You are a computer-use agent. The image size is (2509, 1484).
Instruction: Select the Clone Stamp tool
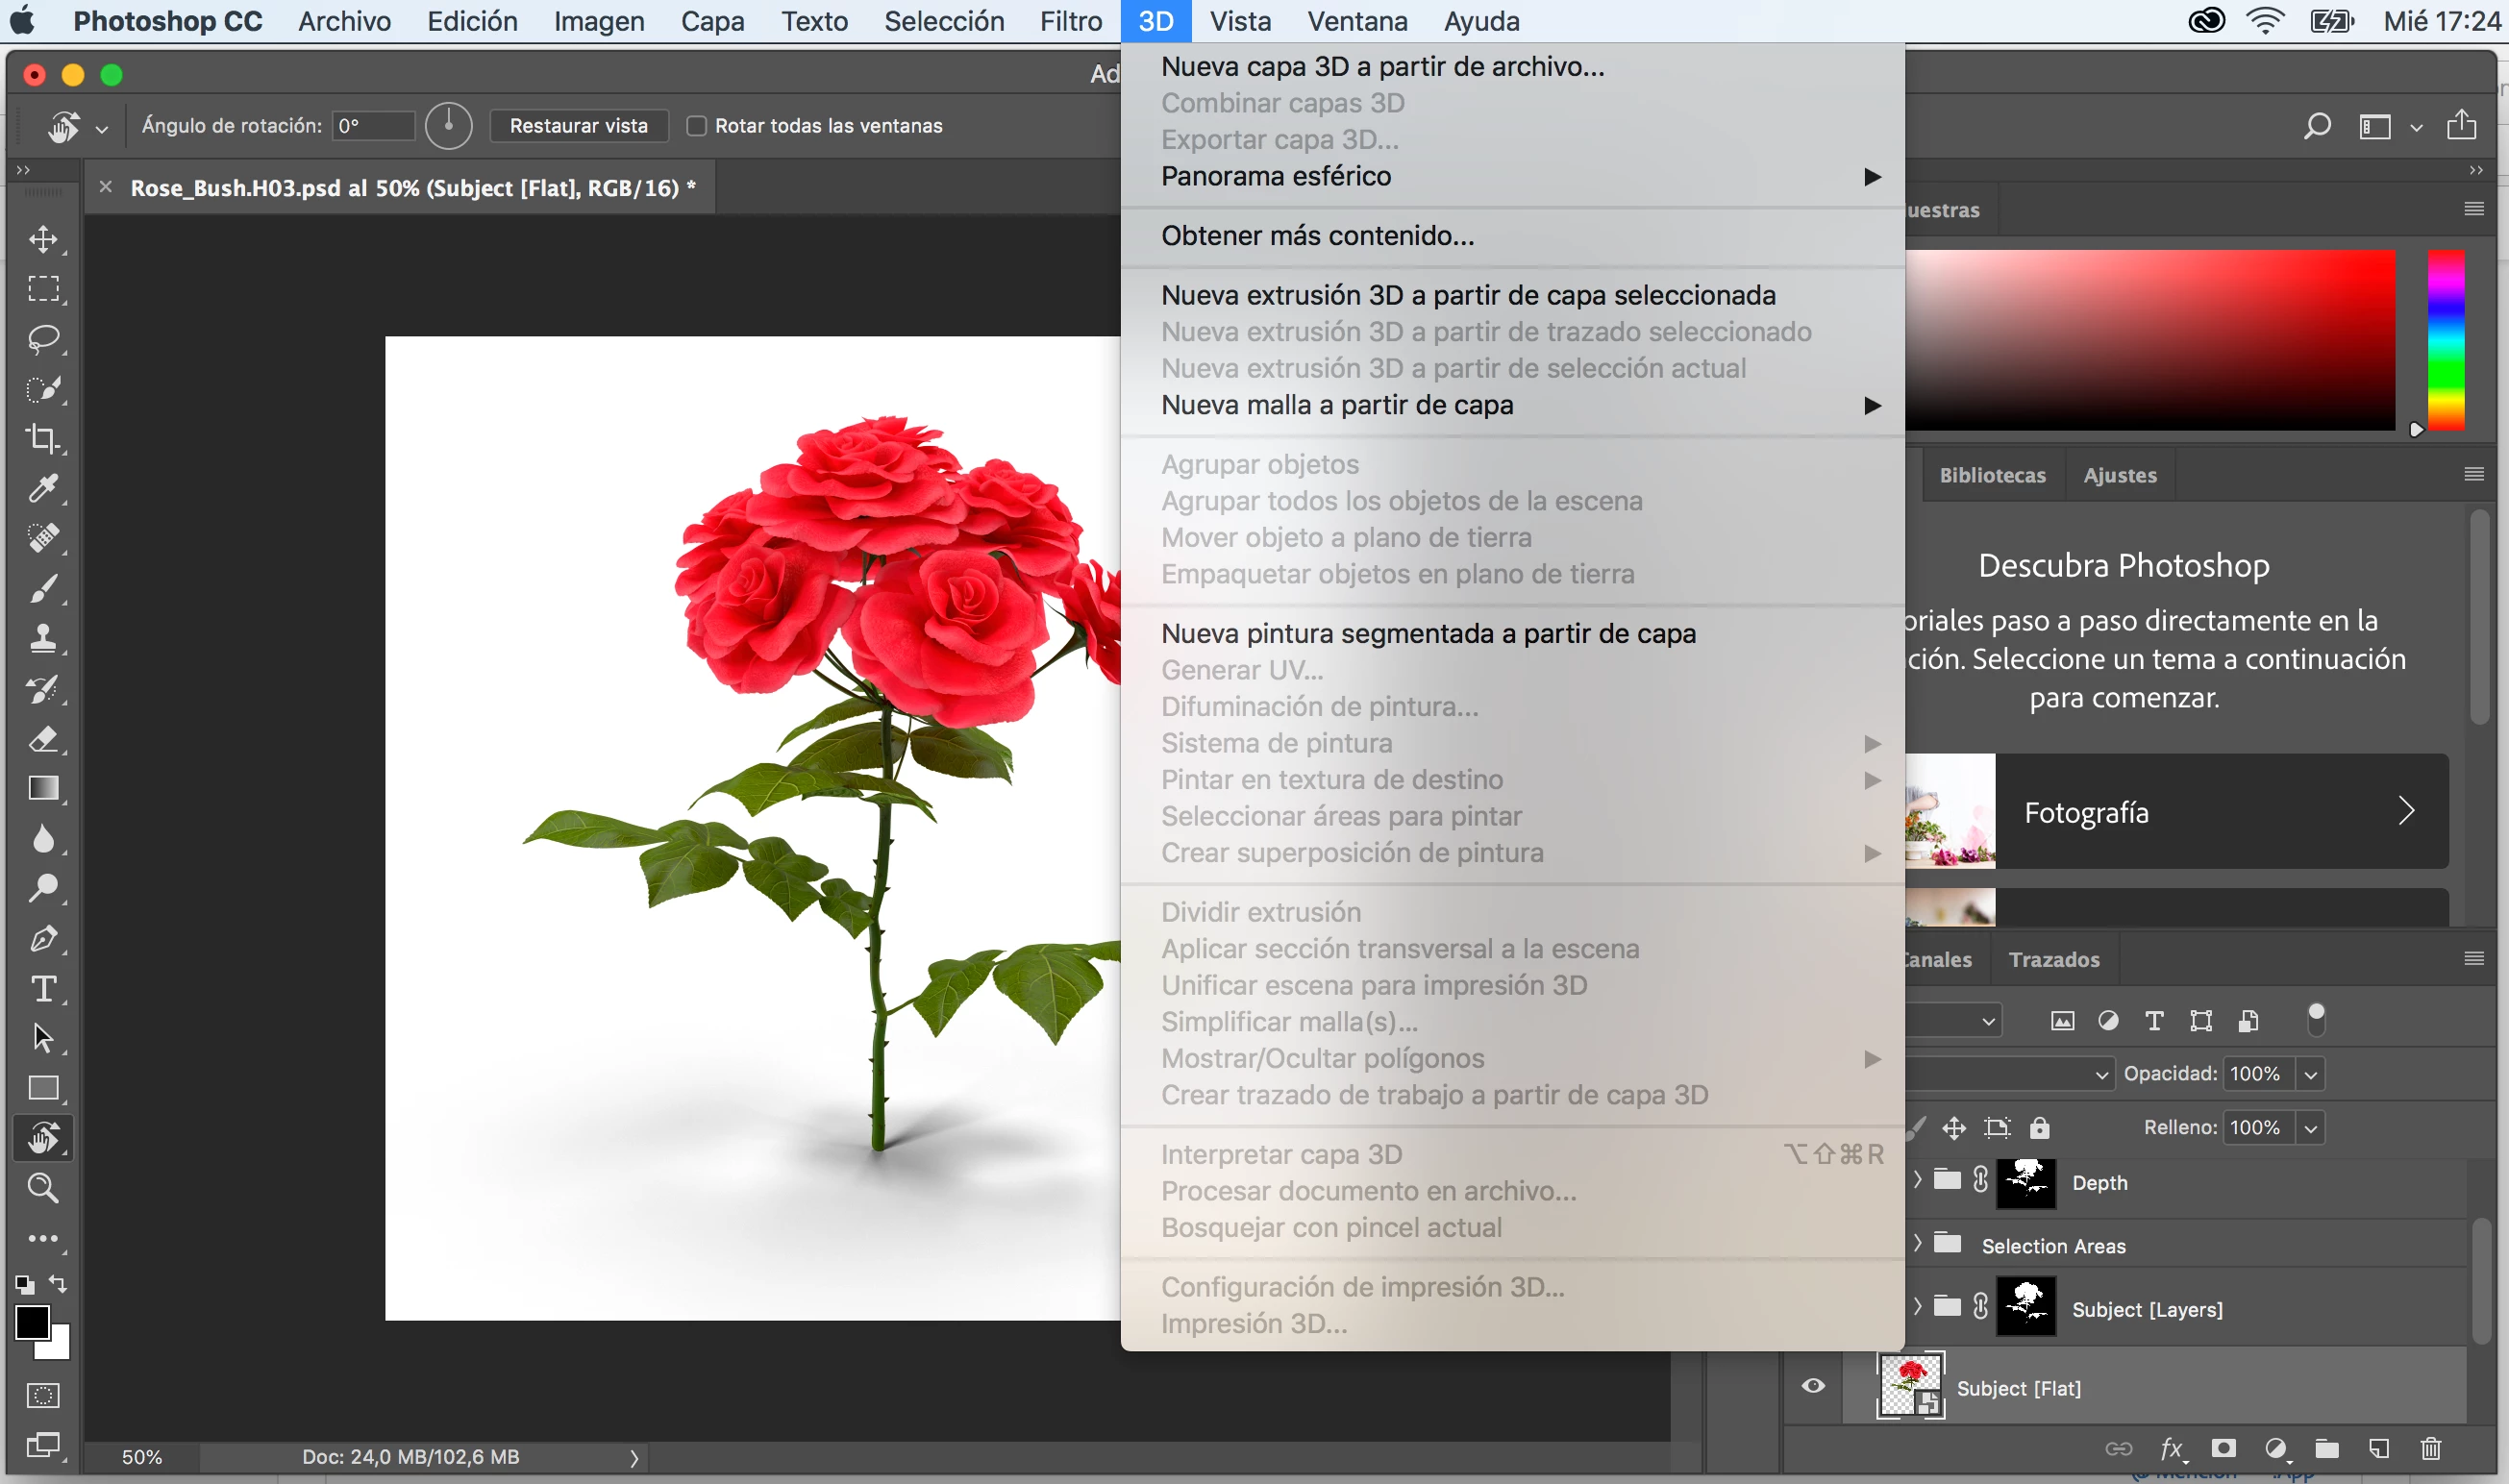pyautogui.click(x=43, y=639)
